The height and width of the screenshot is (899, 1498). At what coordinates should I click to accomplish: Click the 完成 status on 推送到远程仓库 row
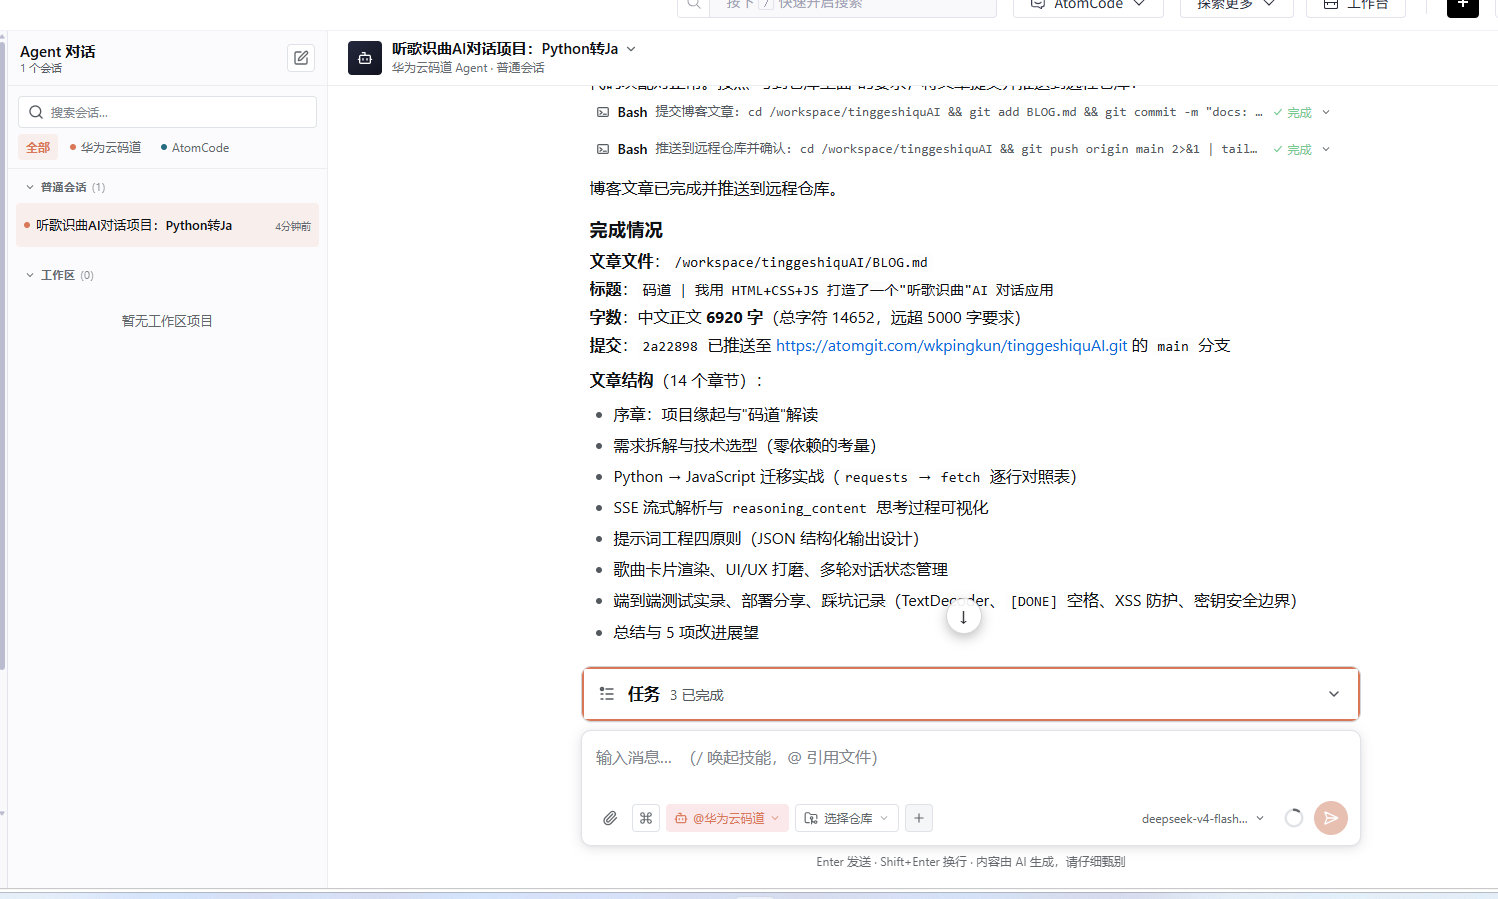point(1292,149)
